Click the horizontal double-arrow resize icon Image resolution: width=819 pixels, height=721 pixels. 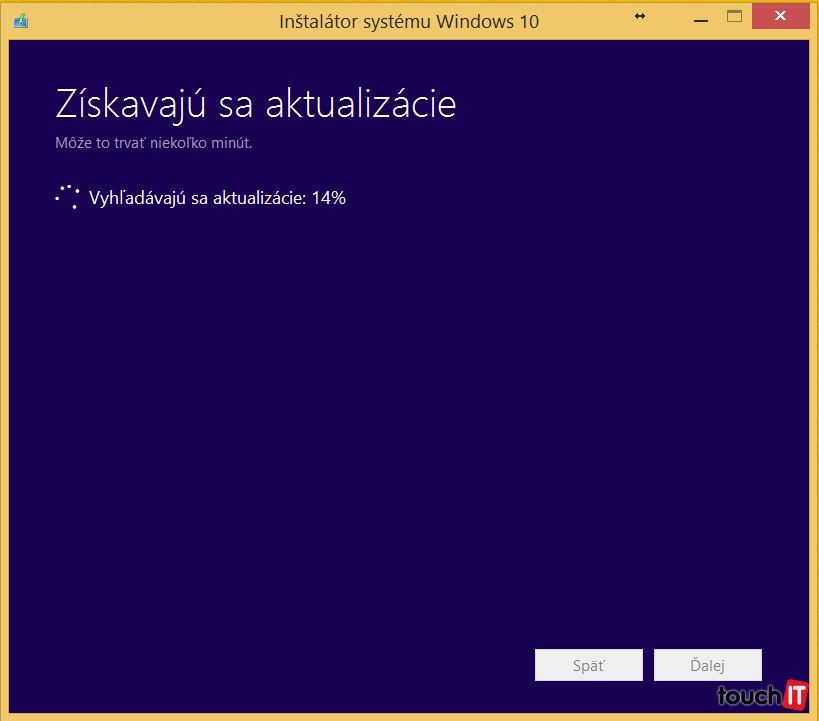tap(640, 17)
